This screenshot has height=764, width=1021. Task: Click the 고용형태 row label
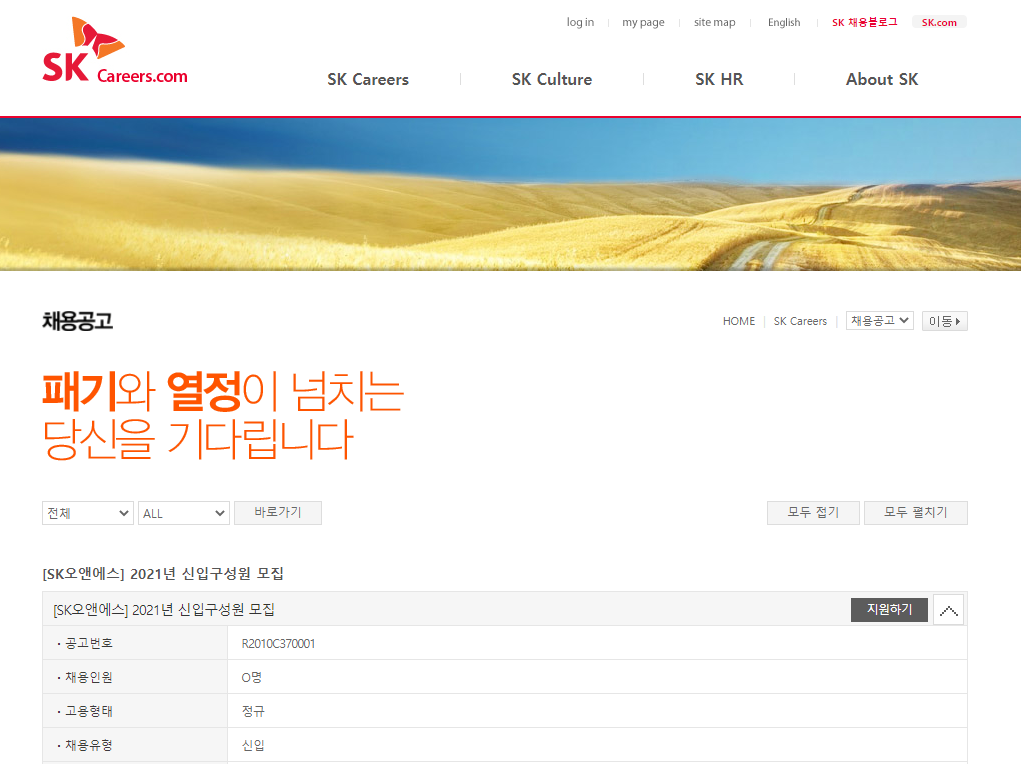(89, 711)
